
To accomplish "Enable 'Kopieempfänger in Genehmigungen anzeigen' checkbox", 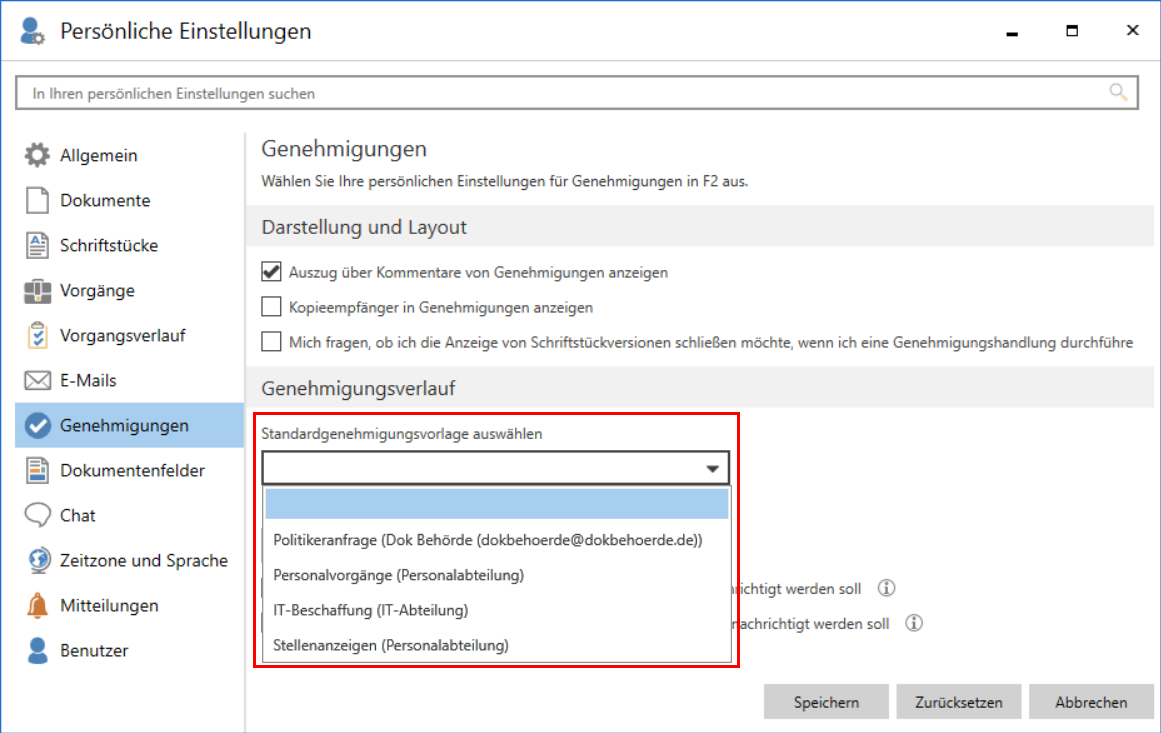I will click(271, 307).
